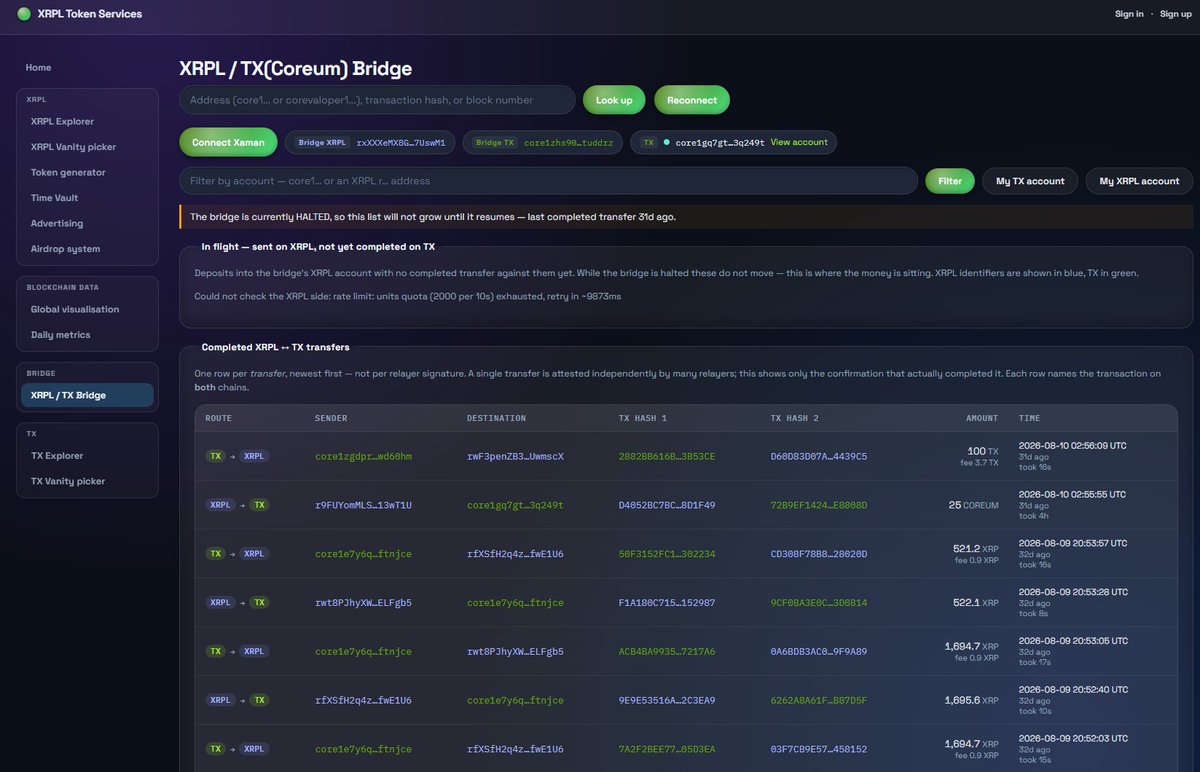Open Time Vault in the sidebar
1200x772 pixels.
tap(55, 198)
